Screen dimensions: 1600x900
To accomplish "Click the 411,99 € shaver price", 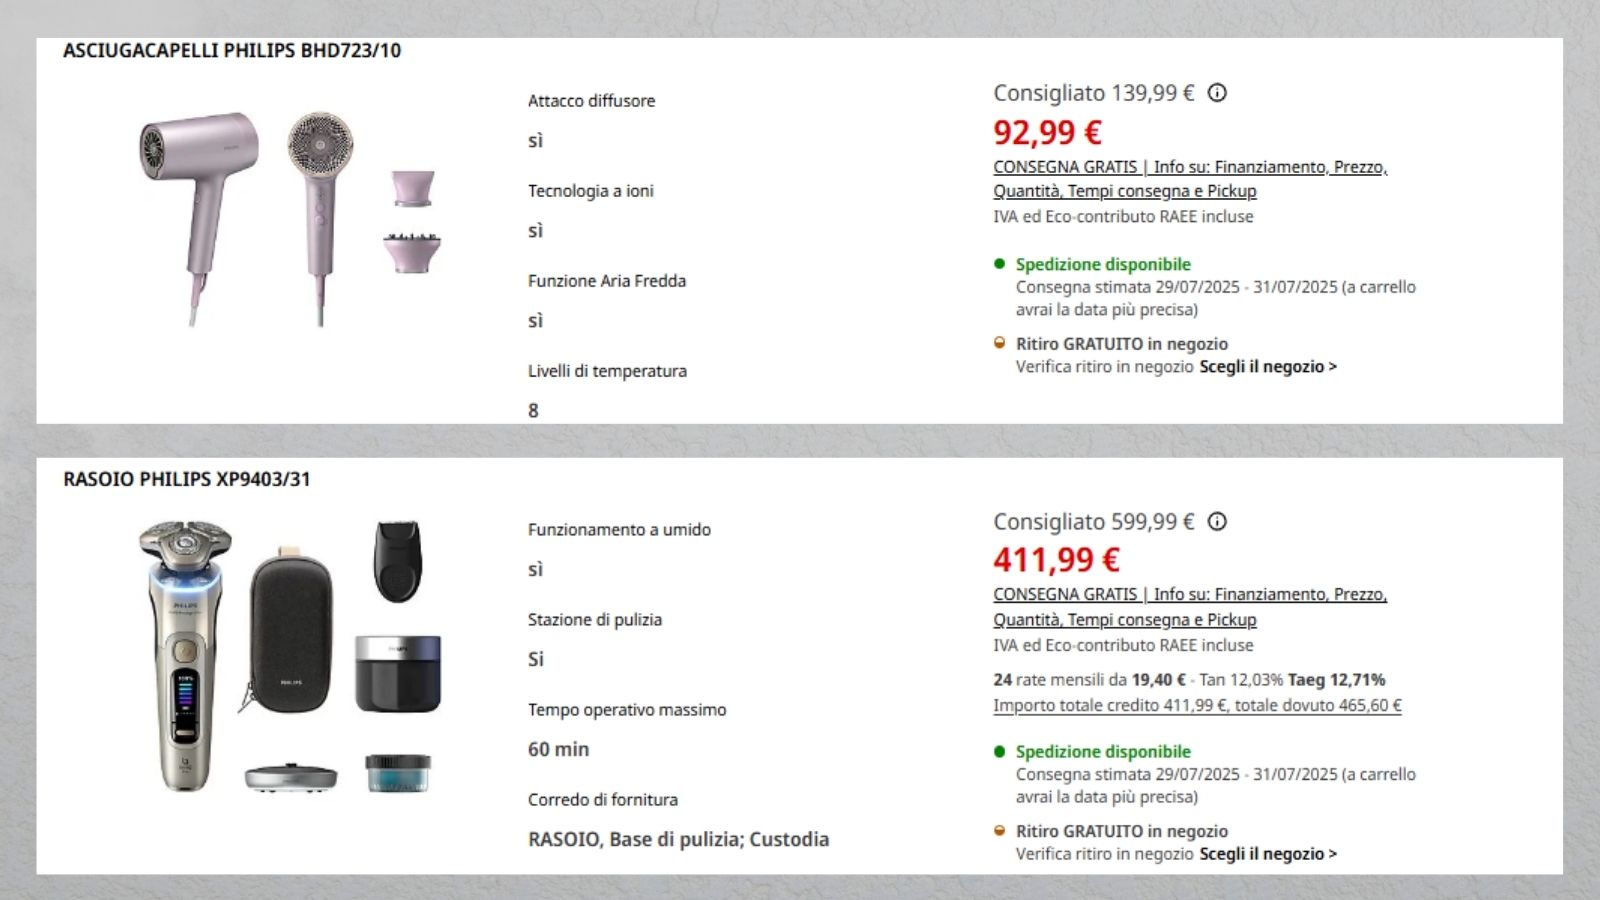I will (x=1056, y=560).
